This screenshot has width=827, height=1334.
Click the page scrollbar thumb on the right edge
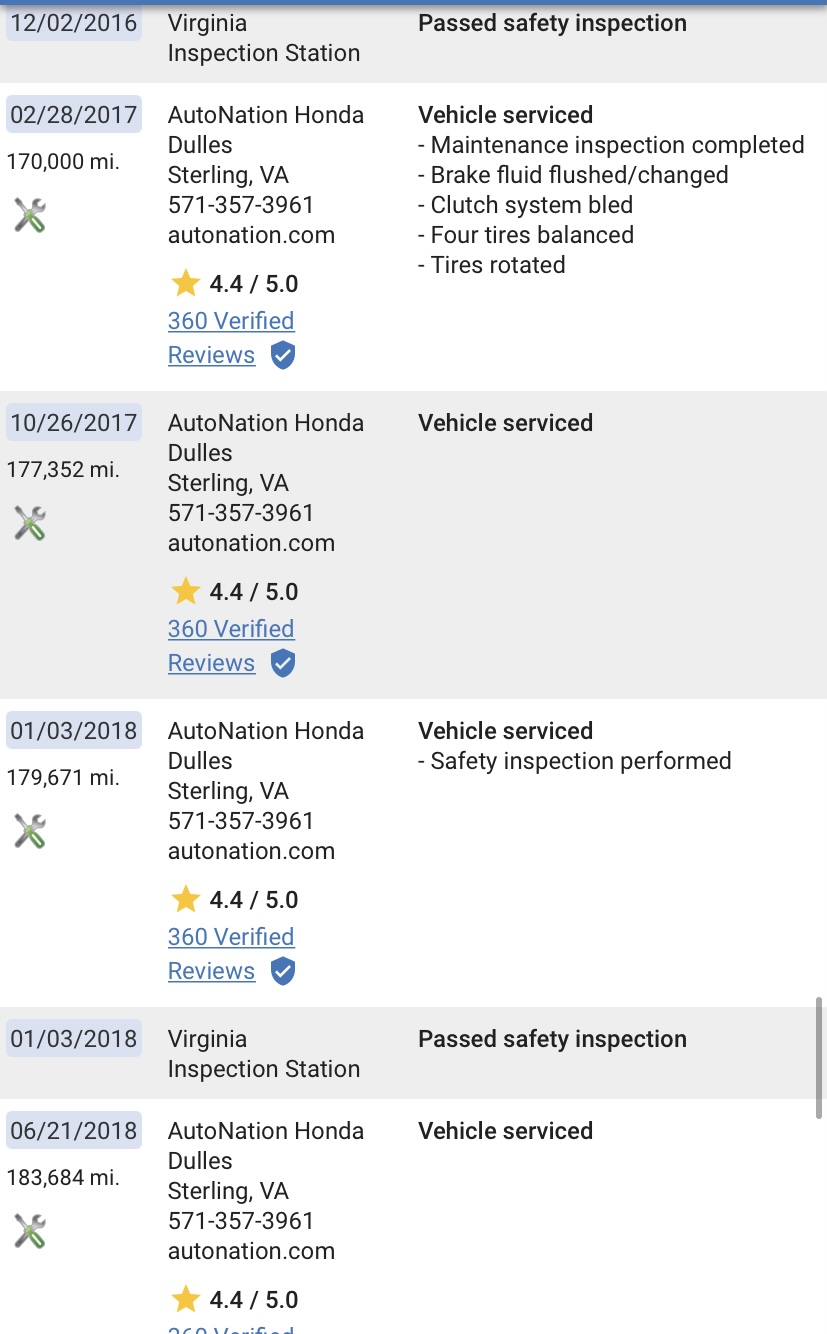click(819, 1057)
